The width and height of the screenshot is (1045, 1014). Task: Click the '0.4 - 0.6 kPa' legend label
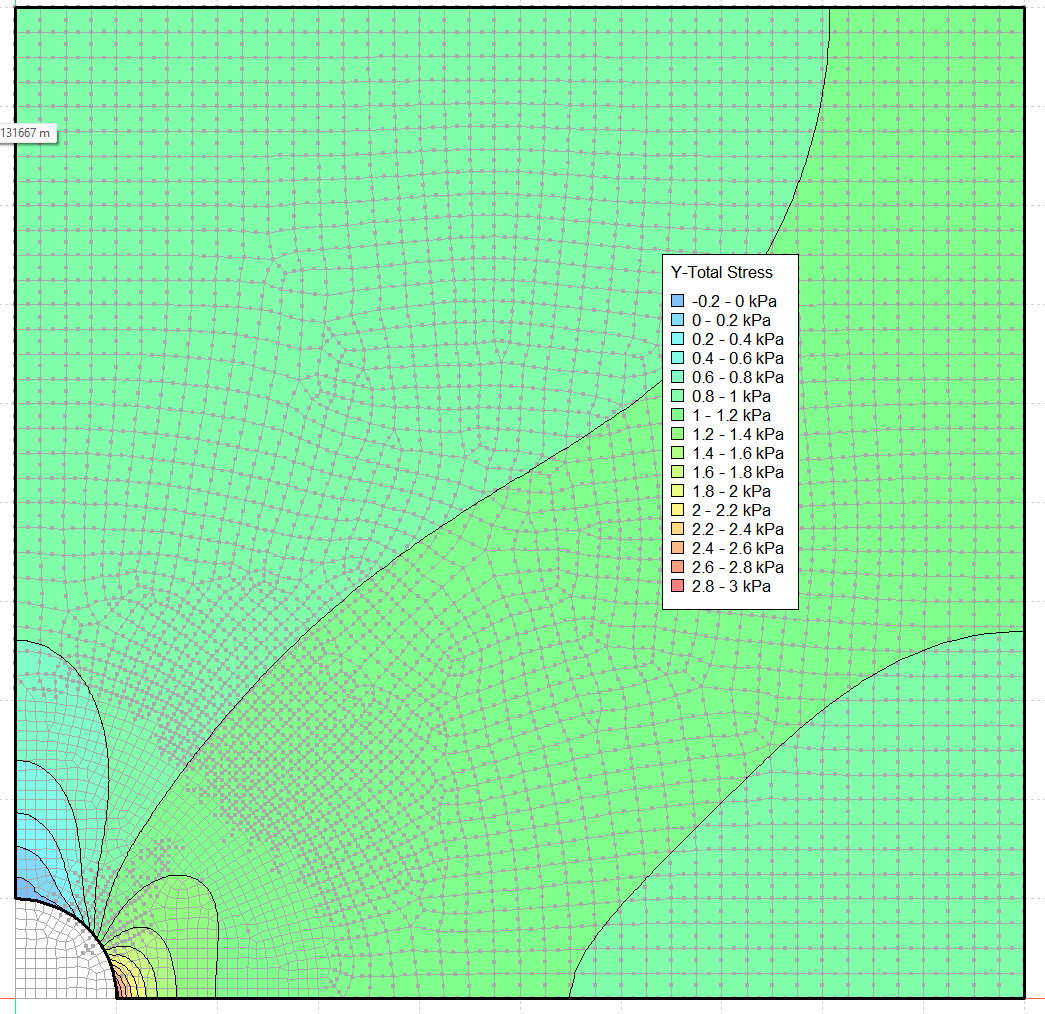738,358
